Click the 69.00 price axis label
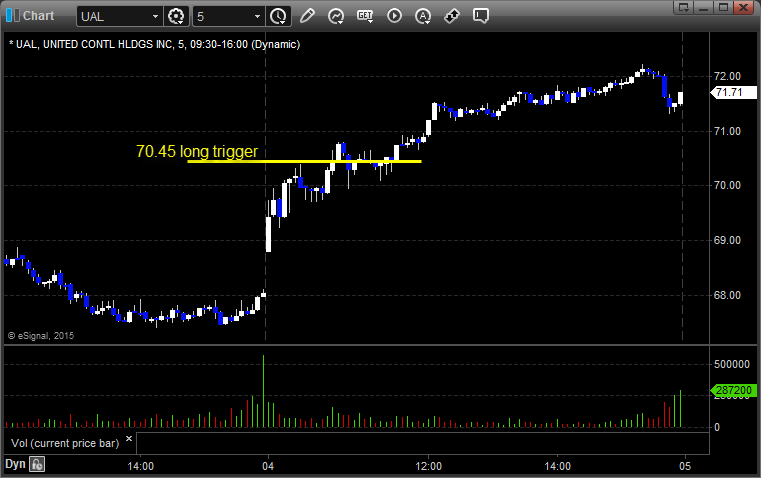761x478 pixels. pos(727,240)
